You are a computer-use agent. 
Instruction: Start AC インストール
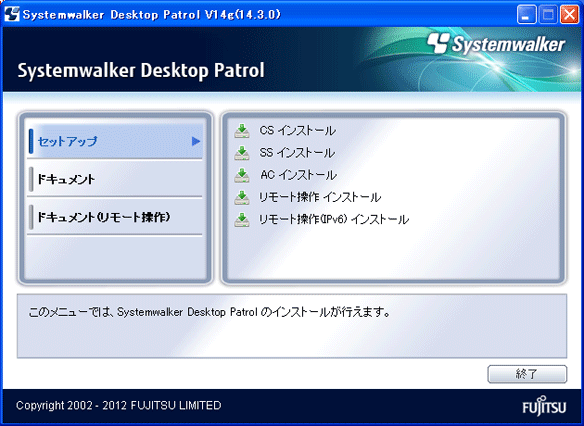coord(298,175)
